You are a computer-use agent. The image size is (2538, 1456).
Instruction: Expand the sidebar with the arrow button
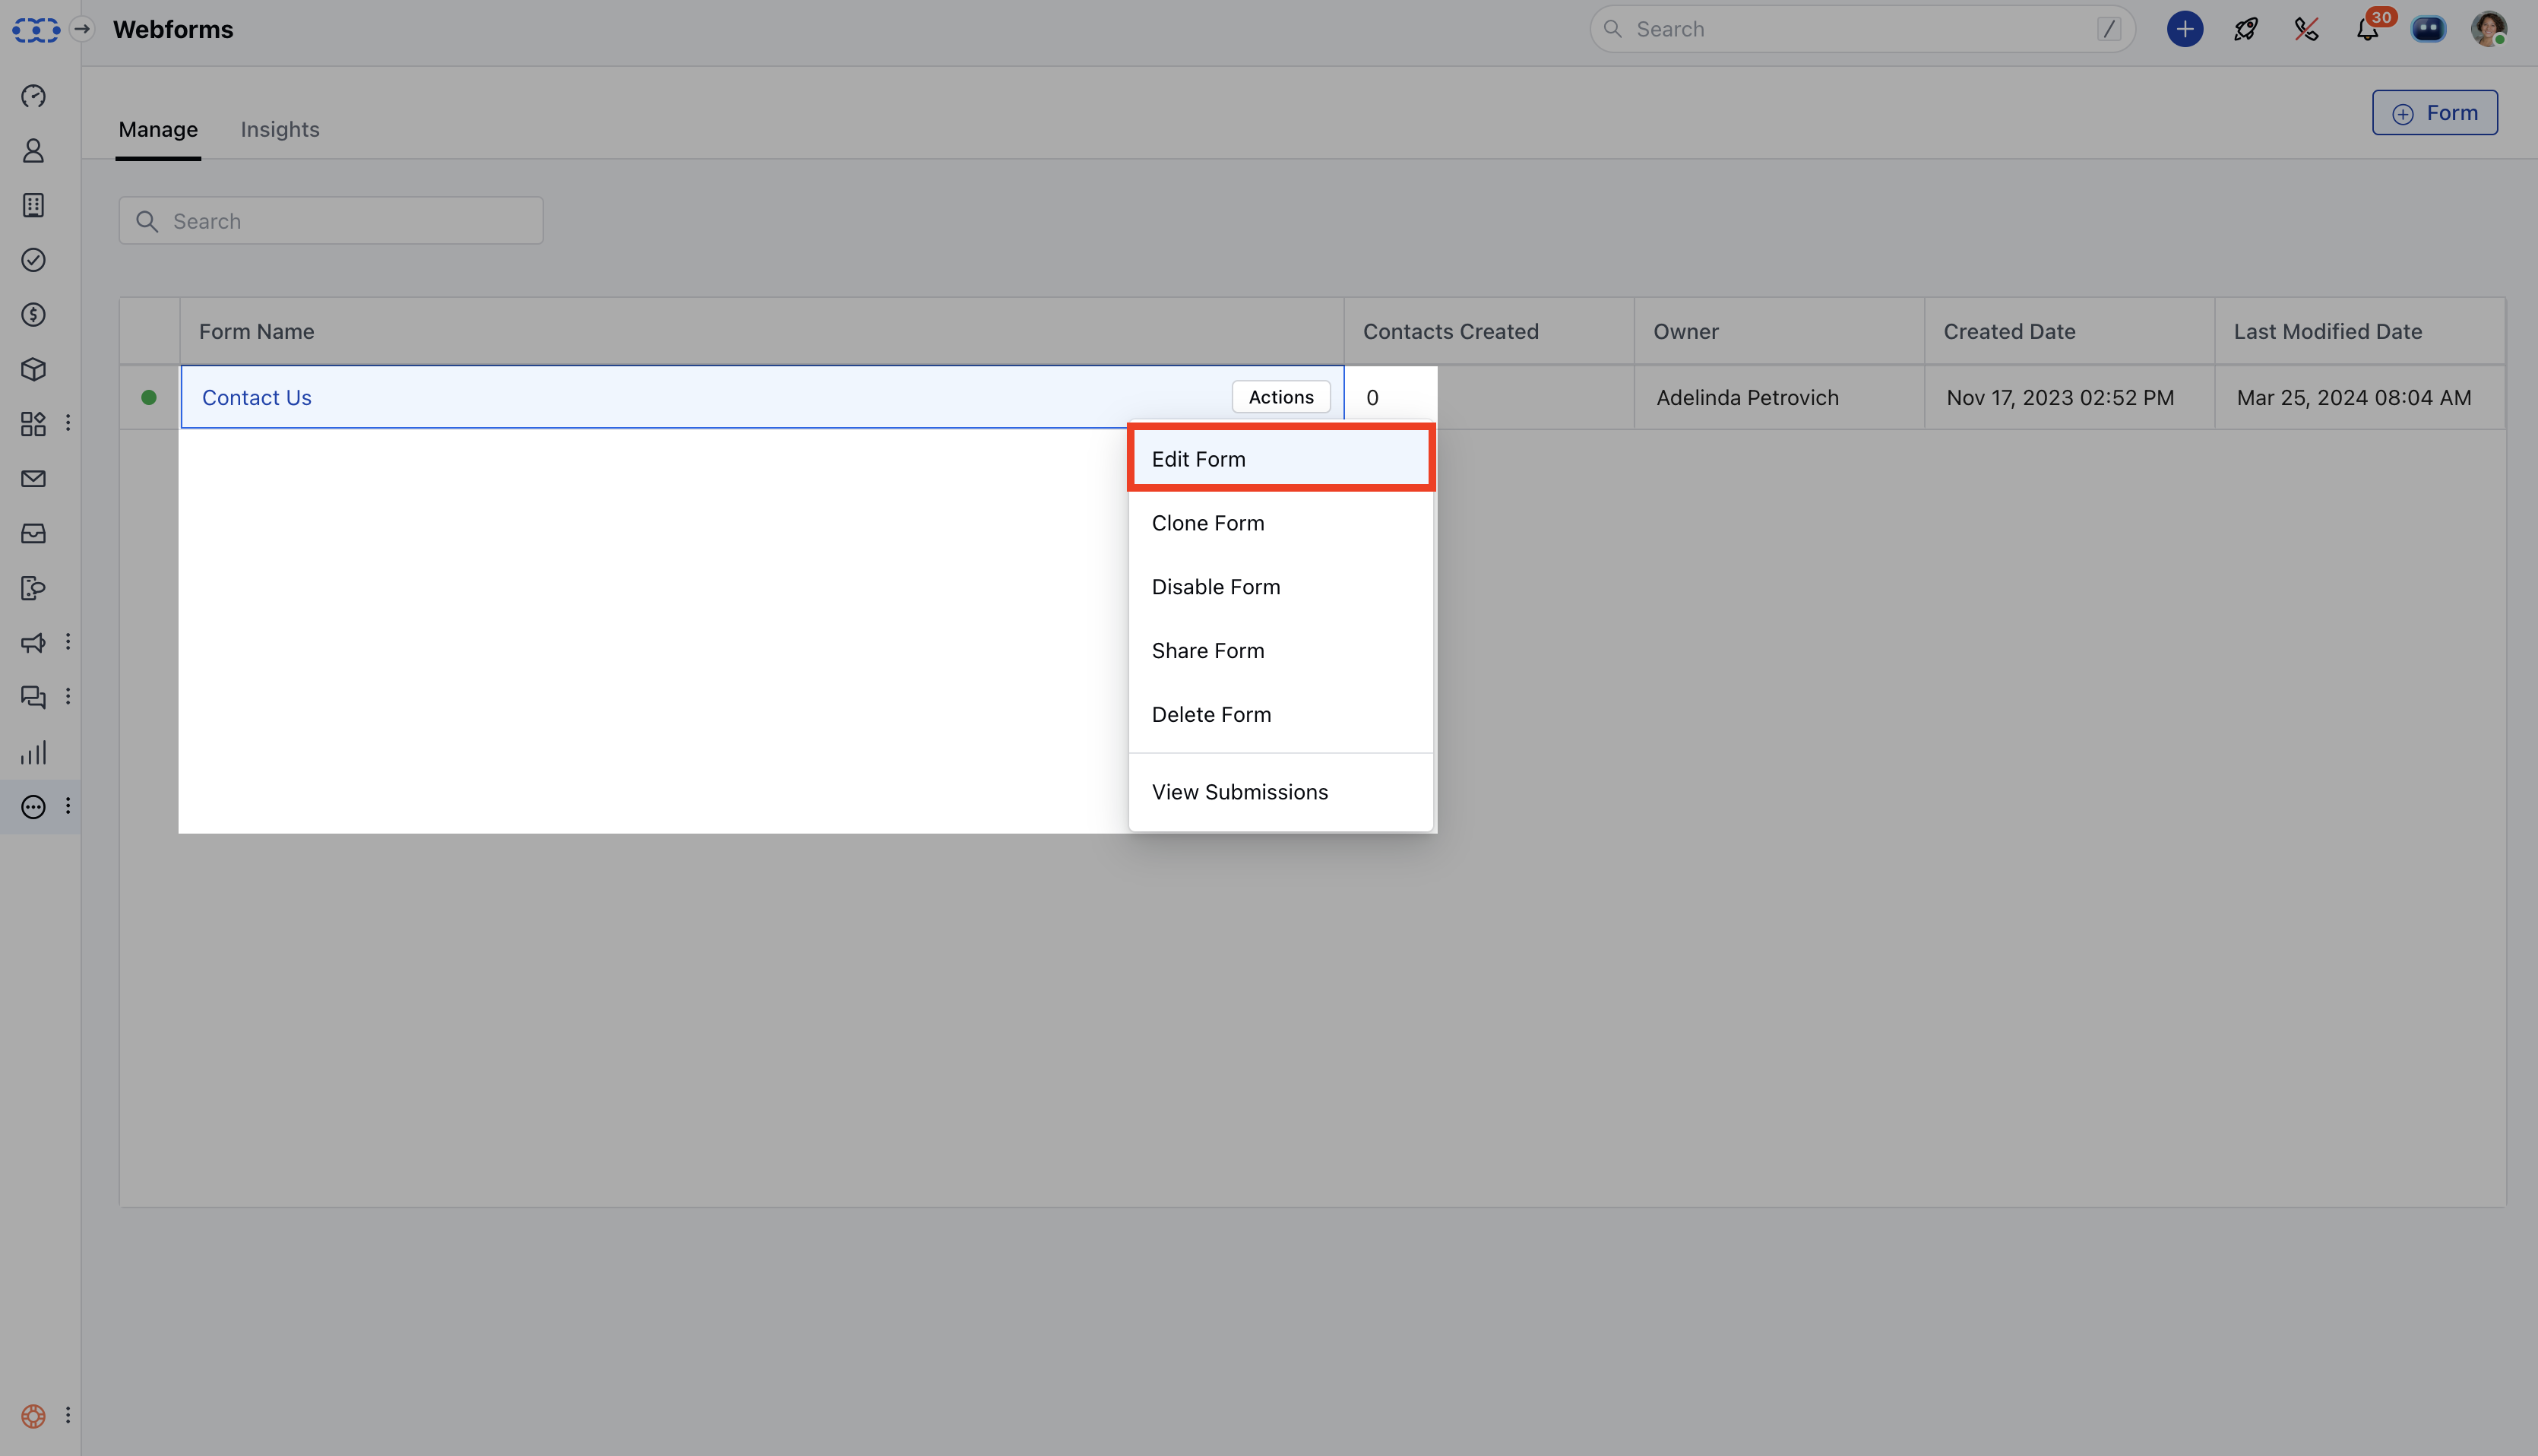coord(82,29)
